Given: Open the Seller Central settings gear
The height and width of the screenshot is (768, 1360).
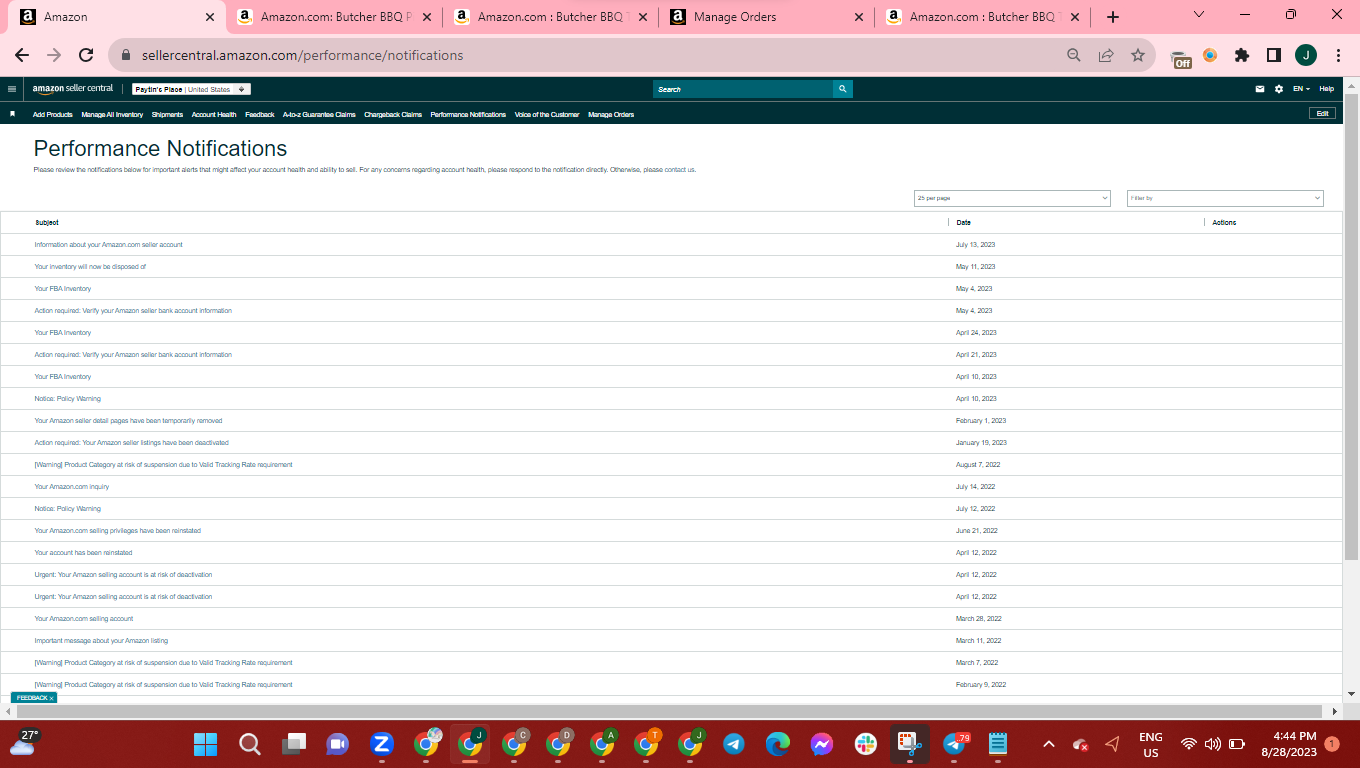Looking at the screenshot, I should [1279, 89].
